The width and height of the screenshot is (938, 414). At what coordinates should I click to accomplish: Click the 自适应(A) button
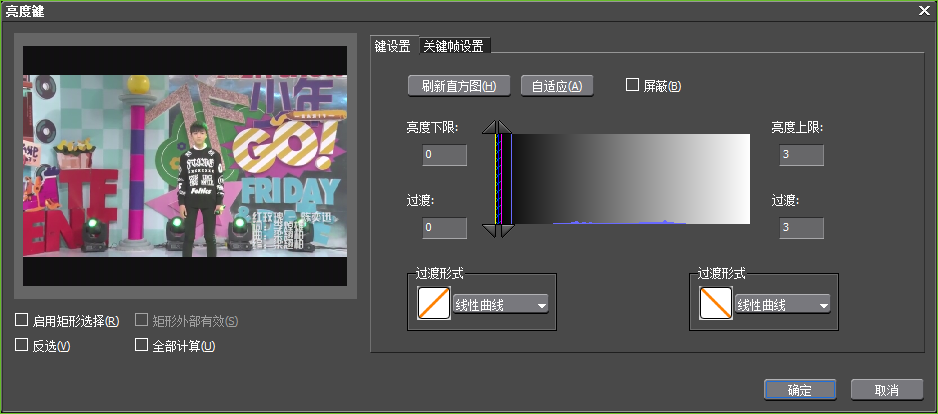tap(557, 86)
